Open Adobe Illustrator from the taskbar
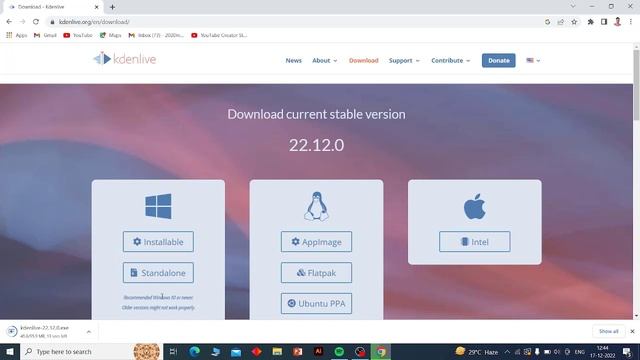 [318, 351]
